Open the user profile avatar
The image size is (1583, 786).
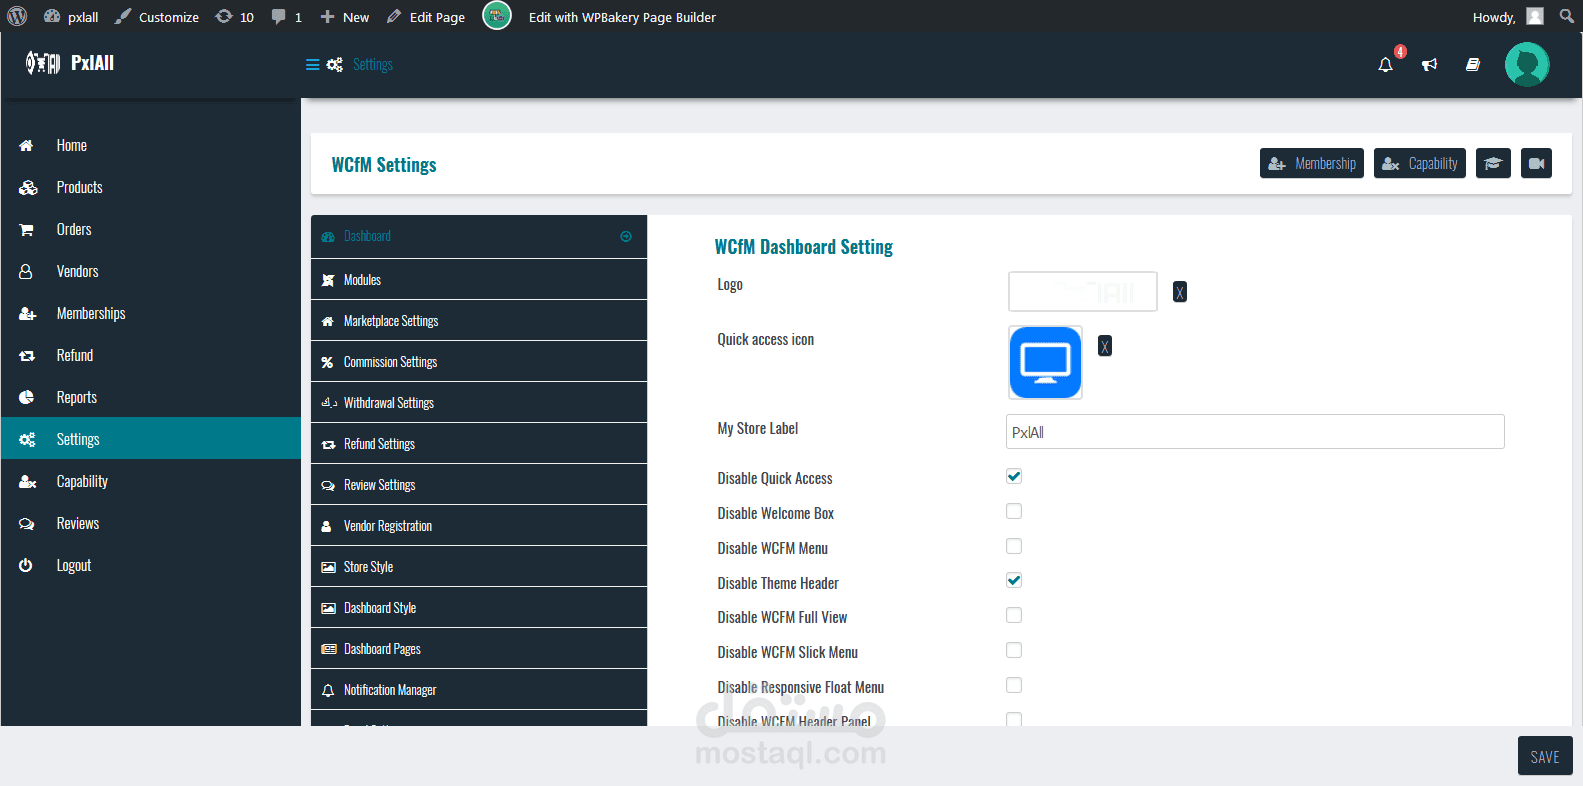(x=1527, y=65)
